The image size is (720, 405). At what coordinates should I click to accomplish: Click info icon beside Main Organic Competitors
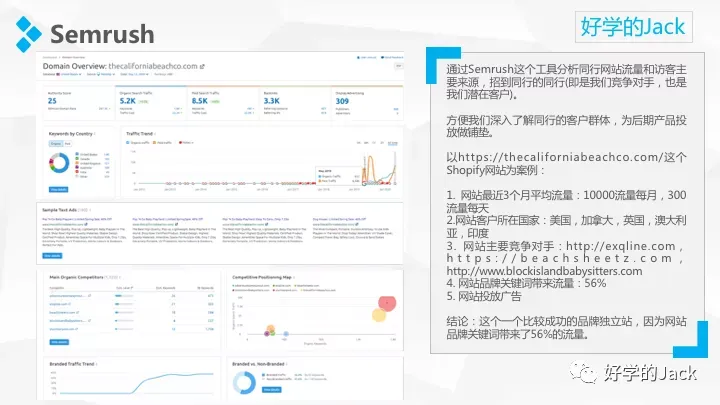point(121,277)
